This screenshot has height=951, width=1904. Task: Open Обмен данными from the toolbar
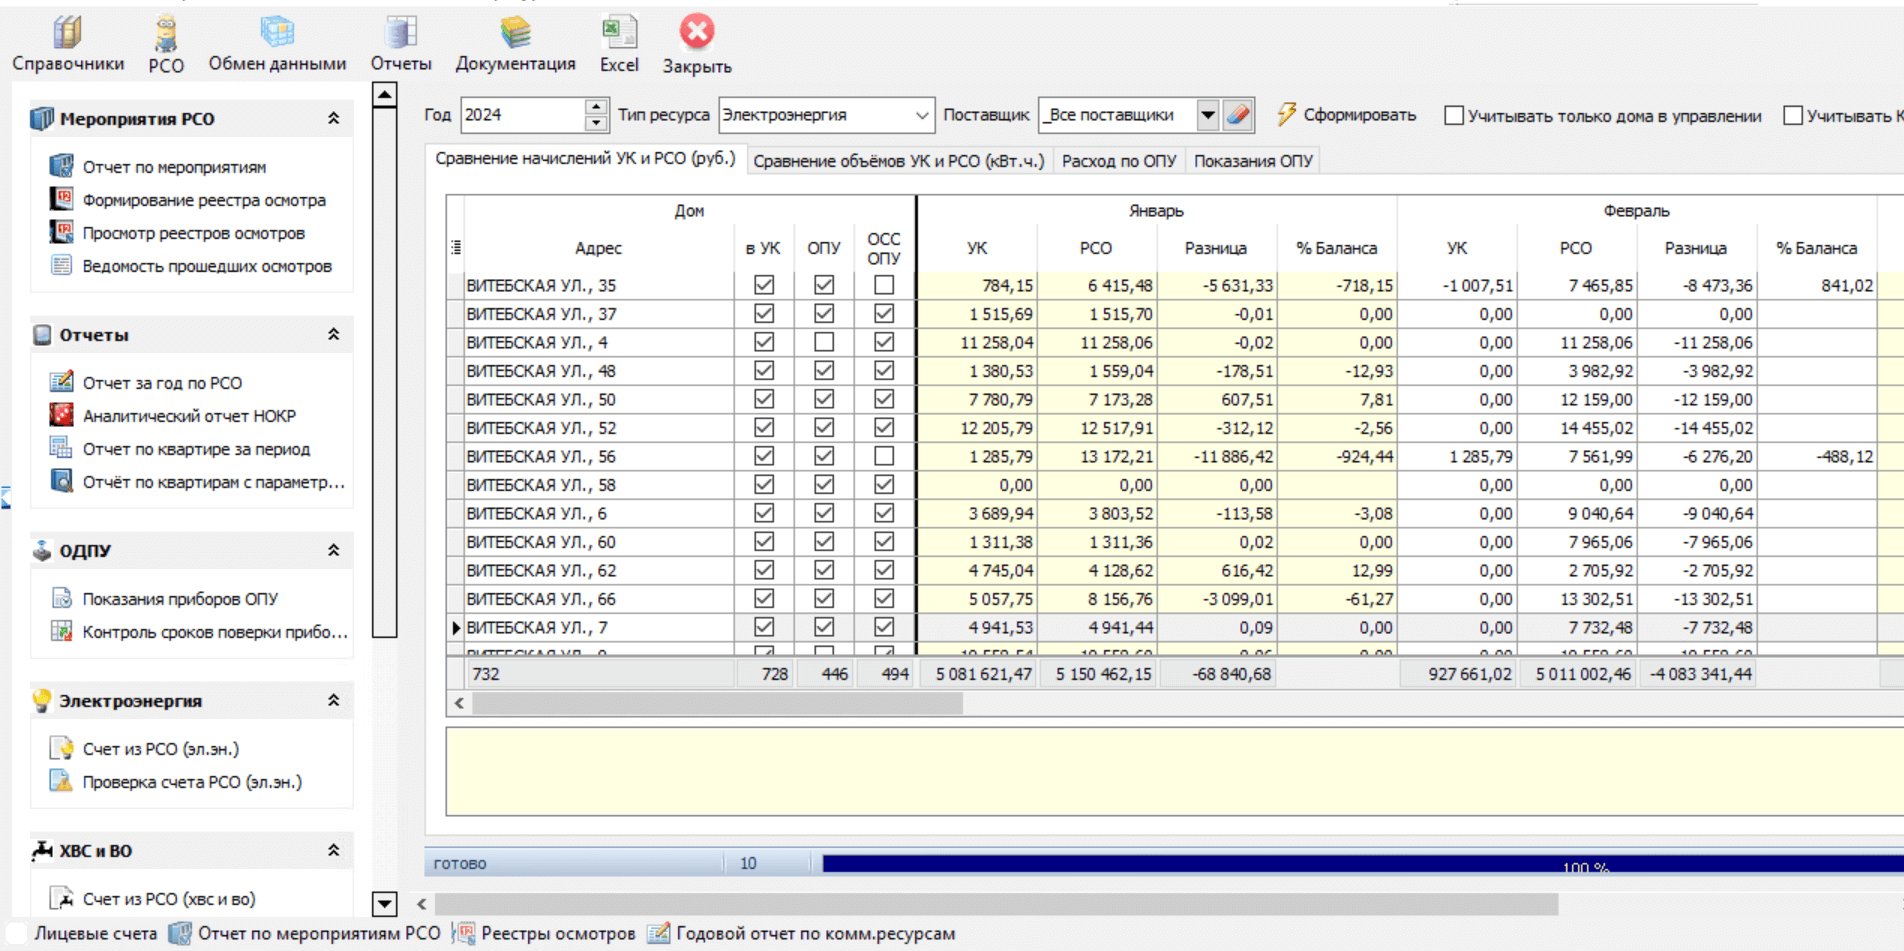pos(277,44)
